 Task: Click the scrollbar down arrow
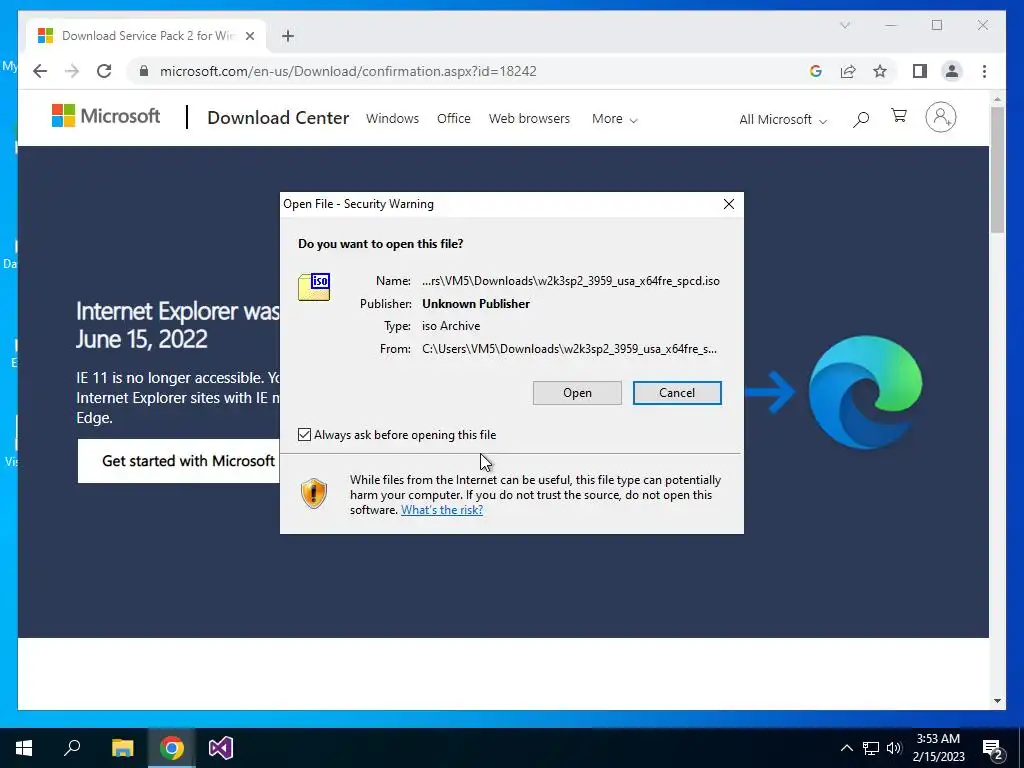[997, 701]
